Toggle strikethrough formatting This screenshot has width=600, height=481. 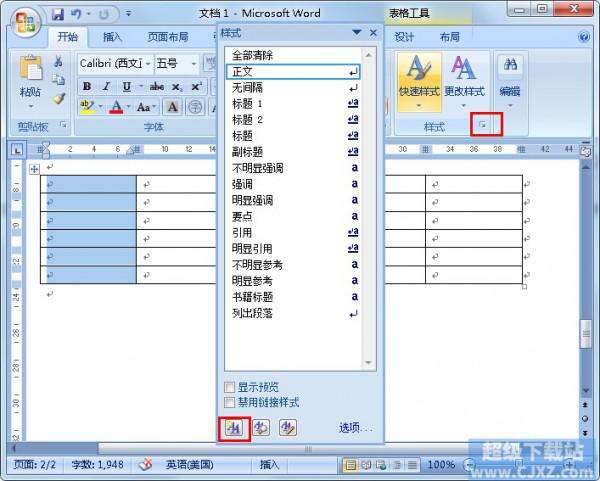(x=157, y=86)
